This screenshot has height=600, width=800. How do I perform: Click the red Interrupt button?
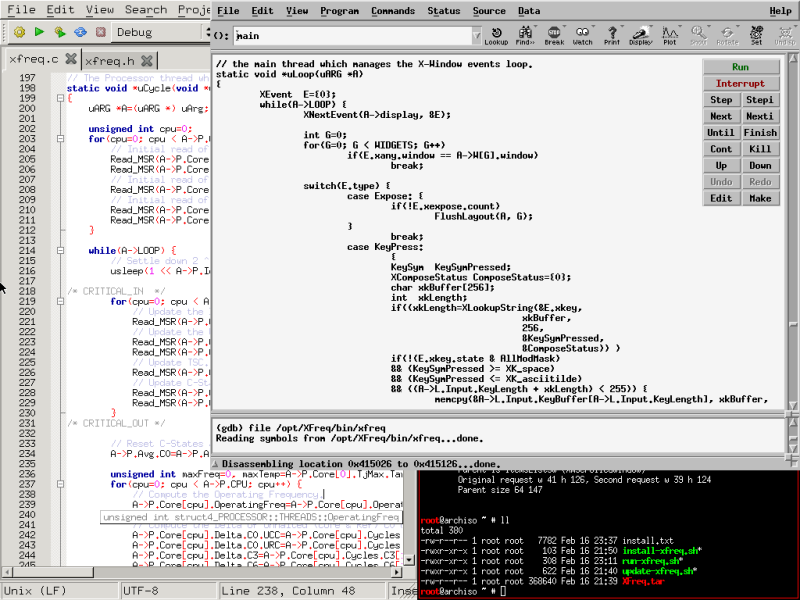point(741,83)
